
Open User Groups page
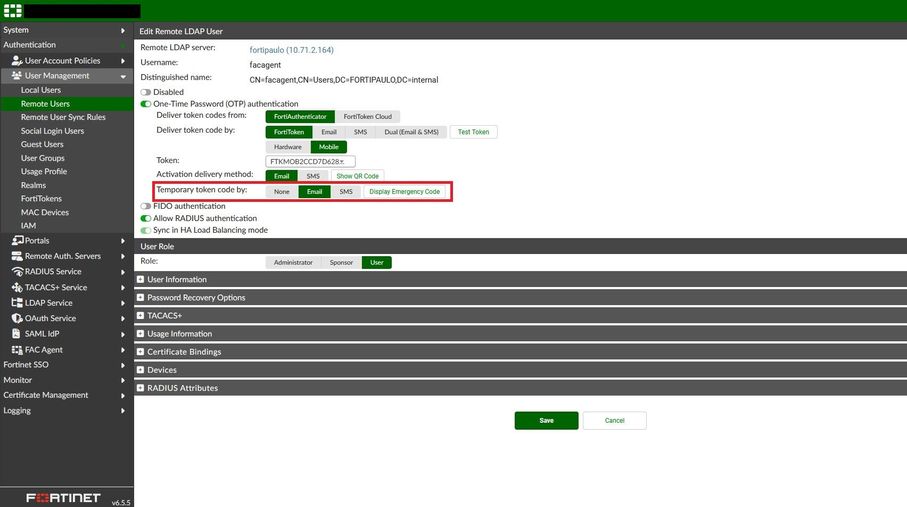pos(42,158)
